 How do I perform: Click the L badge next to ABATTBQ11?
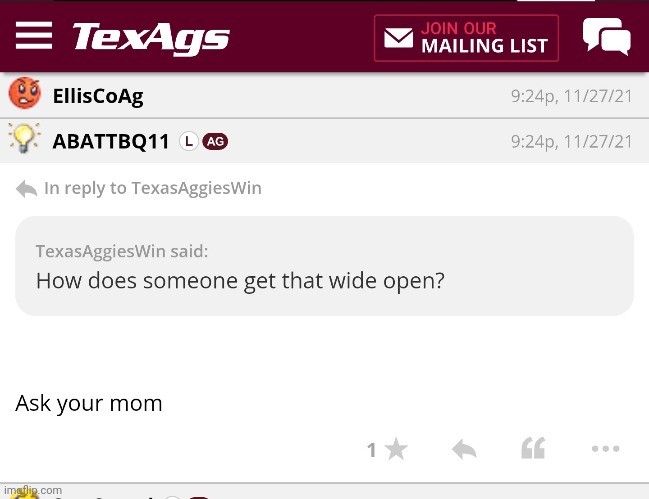(188, 141)
